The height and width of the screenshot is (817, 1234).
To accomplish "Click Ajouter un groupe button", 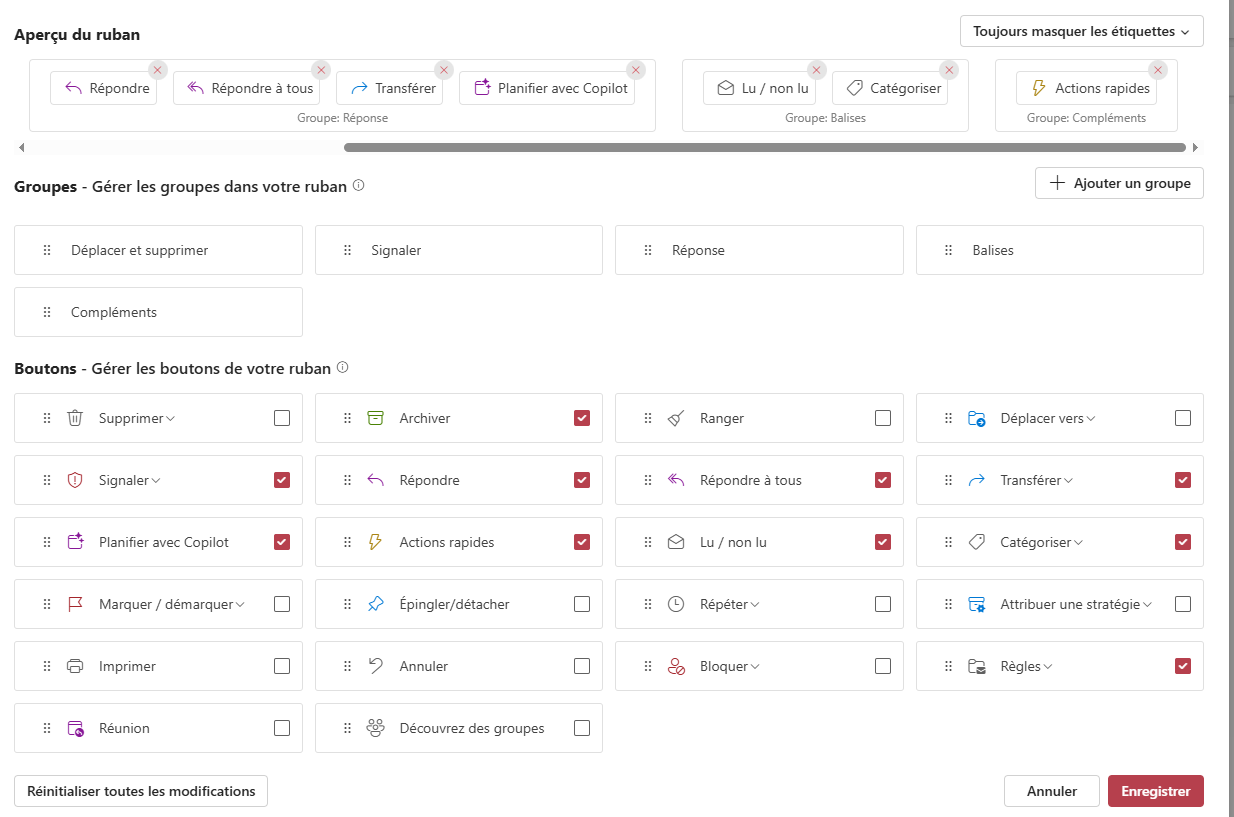I will click(x=1119, y=183).
